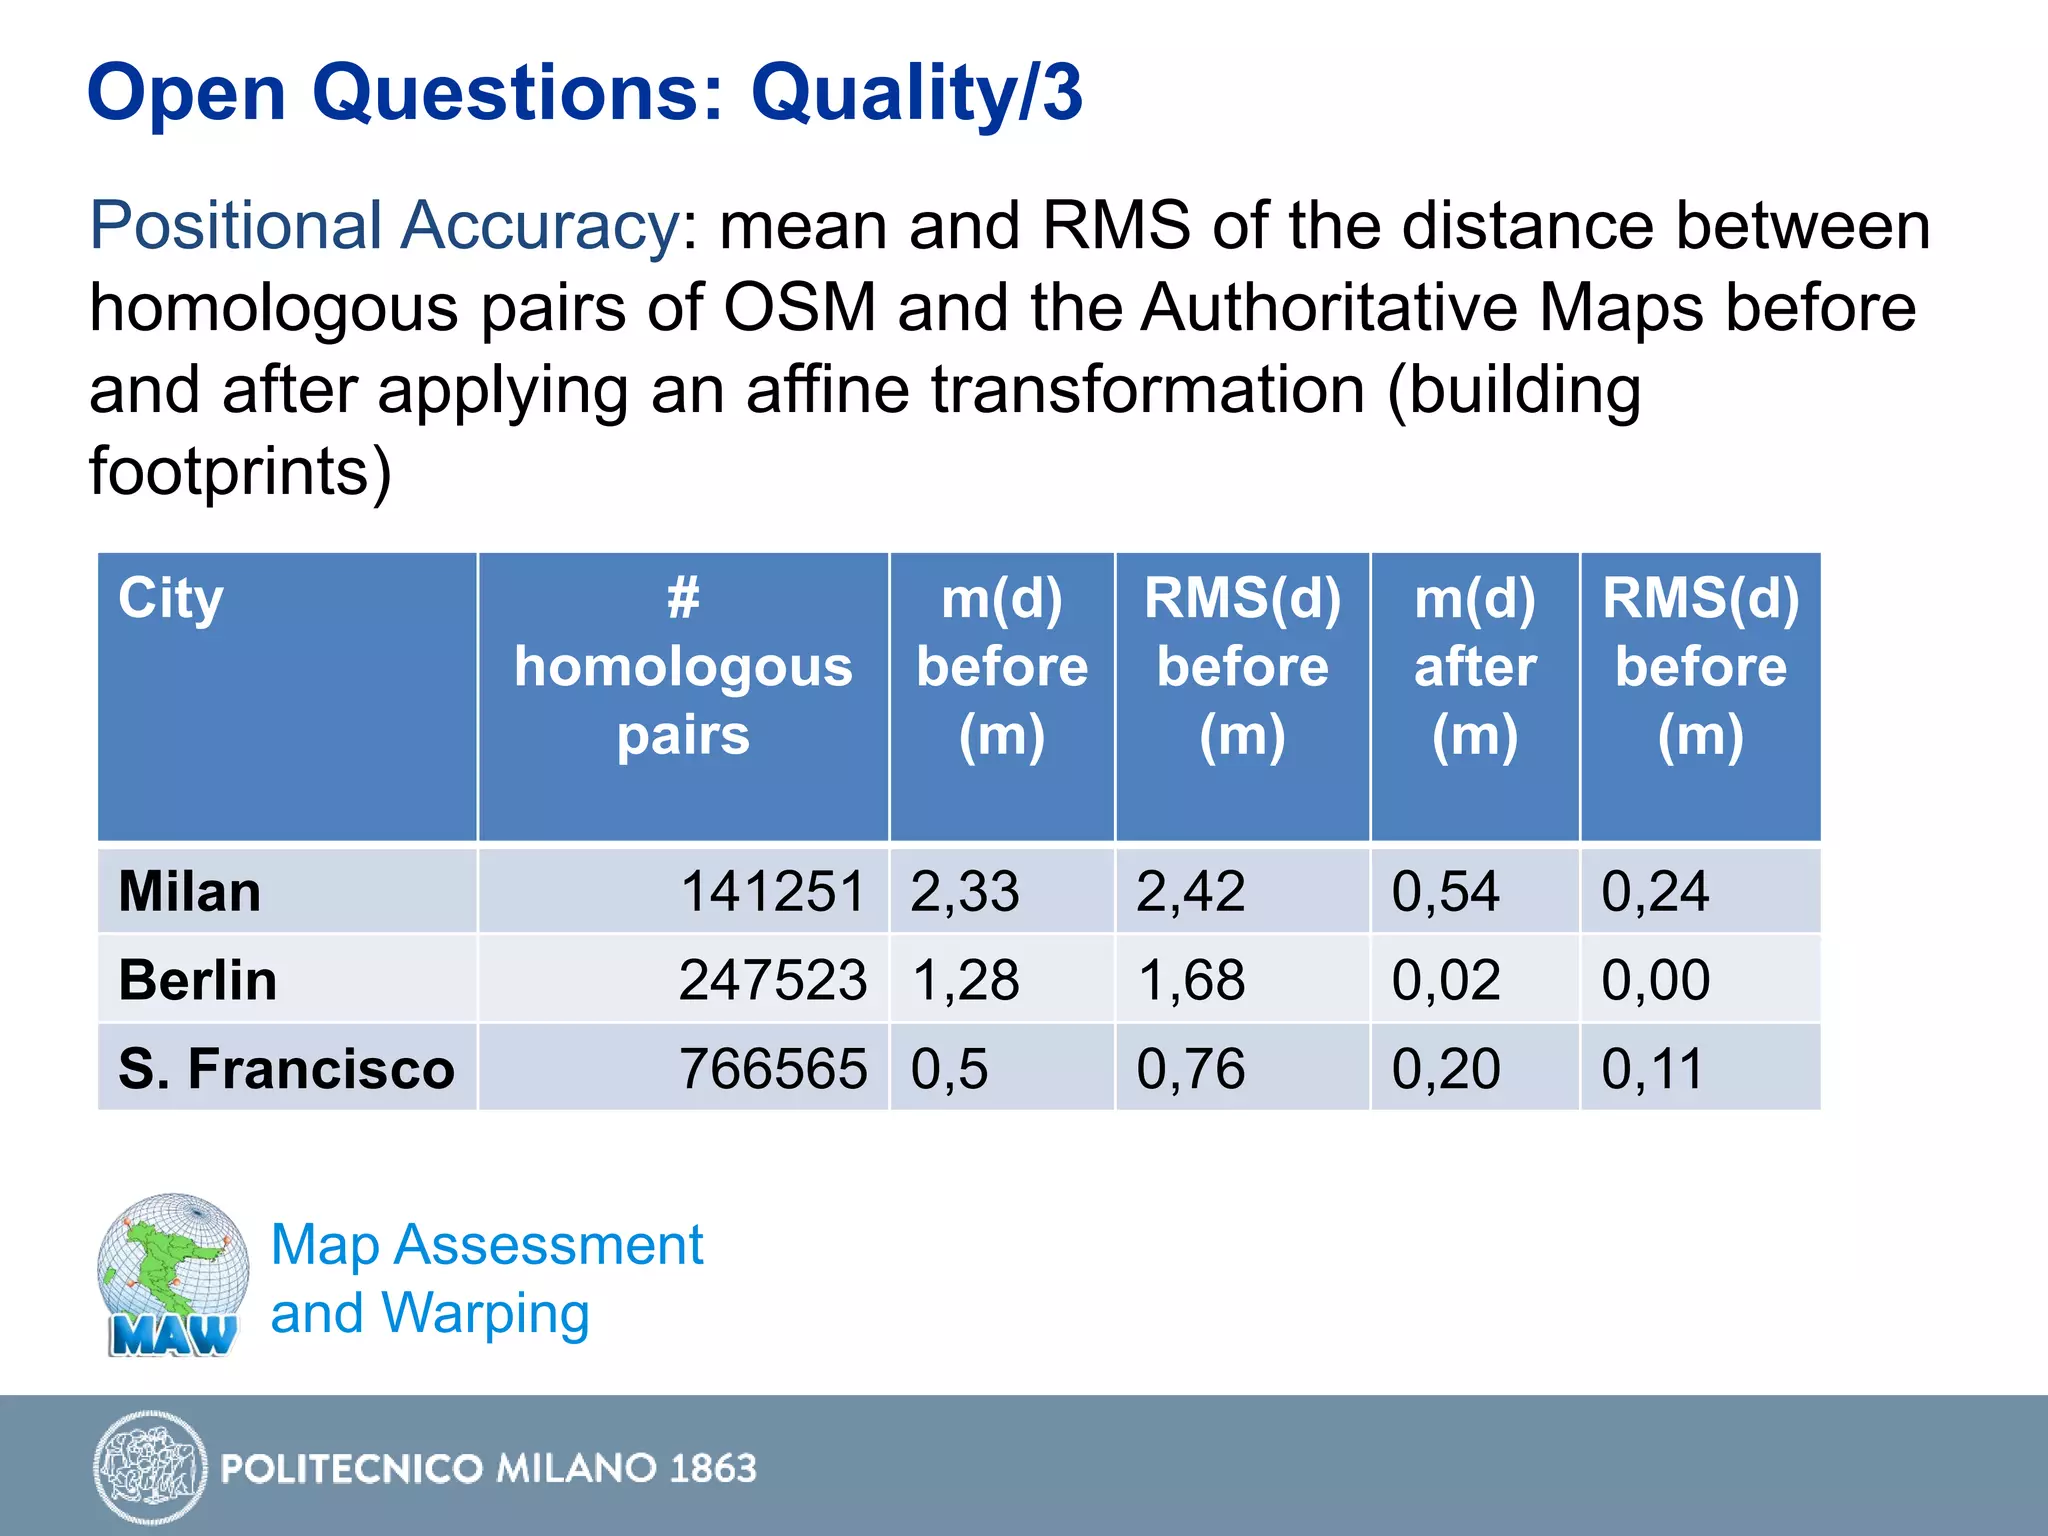This screenshot has height=1536, width=2048.
Task: Click the '# homologous pairs' header cell
Action: click(x=683, y=667)
